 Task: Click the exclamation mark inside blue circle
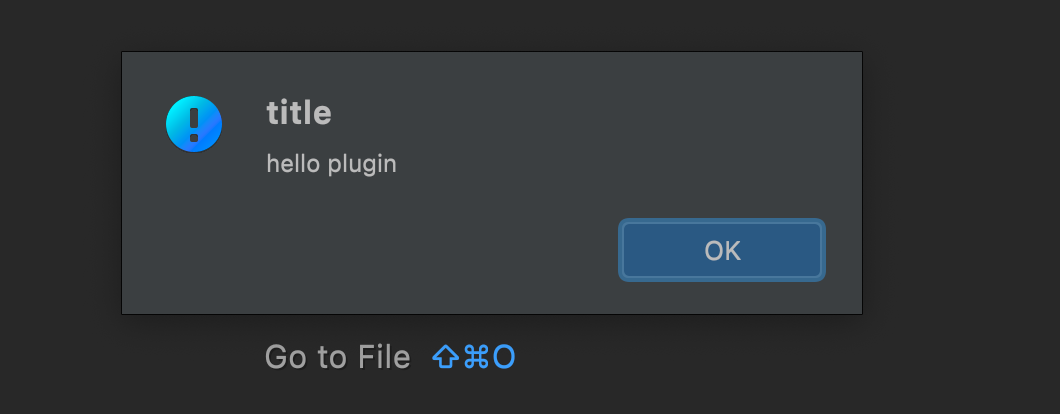(x=194, y=124)
